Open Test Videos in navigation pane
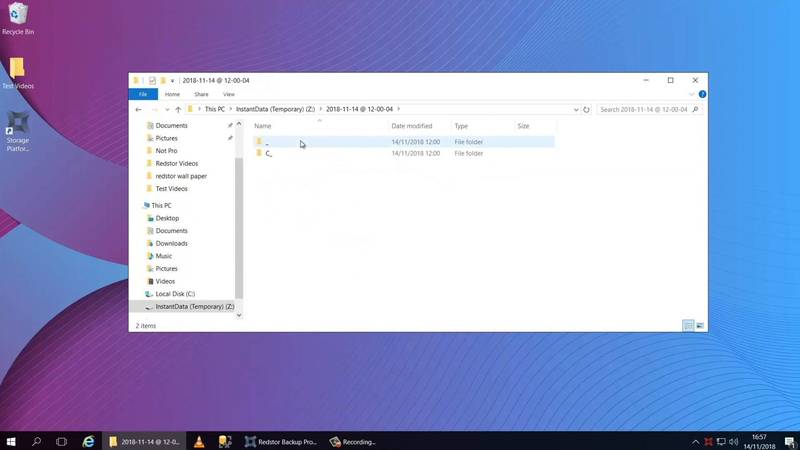The image size is (800, 450). point(171,189)
